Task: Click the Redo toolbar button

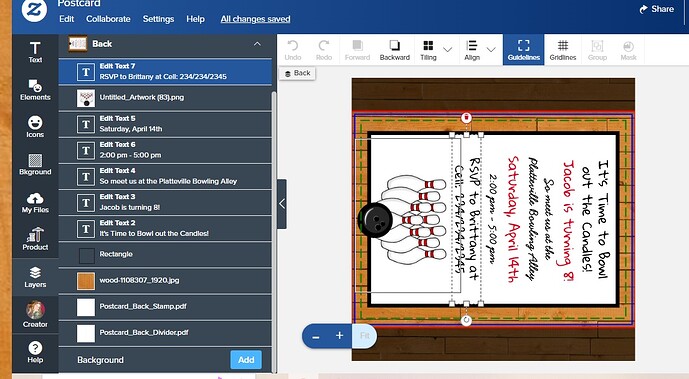Action: click(324, 50)
